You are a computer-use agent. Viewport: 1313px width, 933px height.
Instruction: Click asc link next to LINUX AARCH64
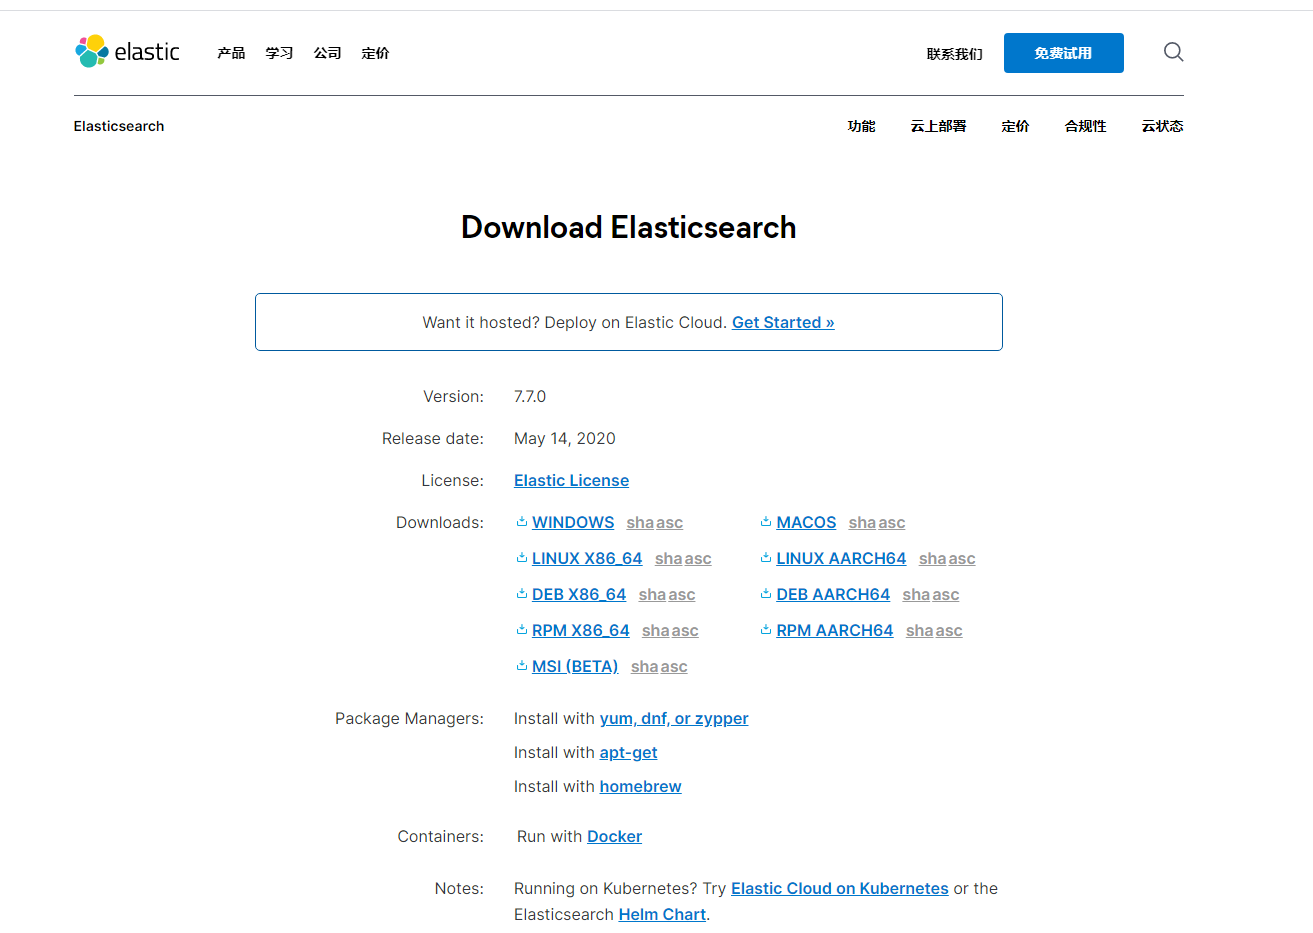pyautogui.click(x=962, y=559)
